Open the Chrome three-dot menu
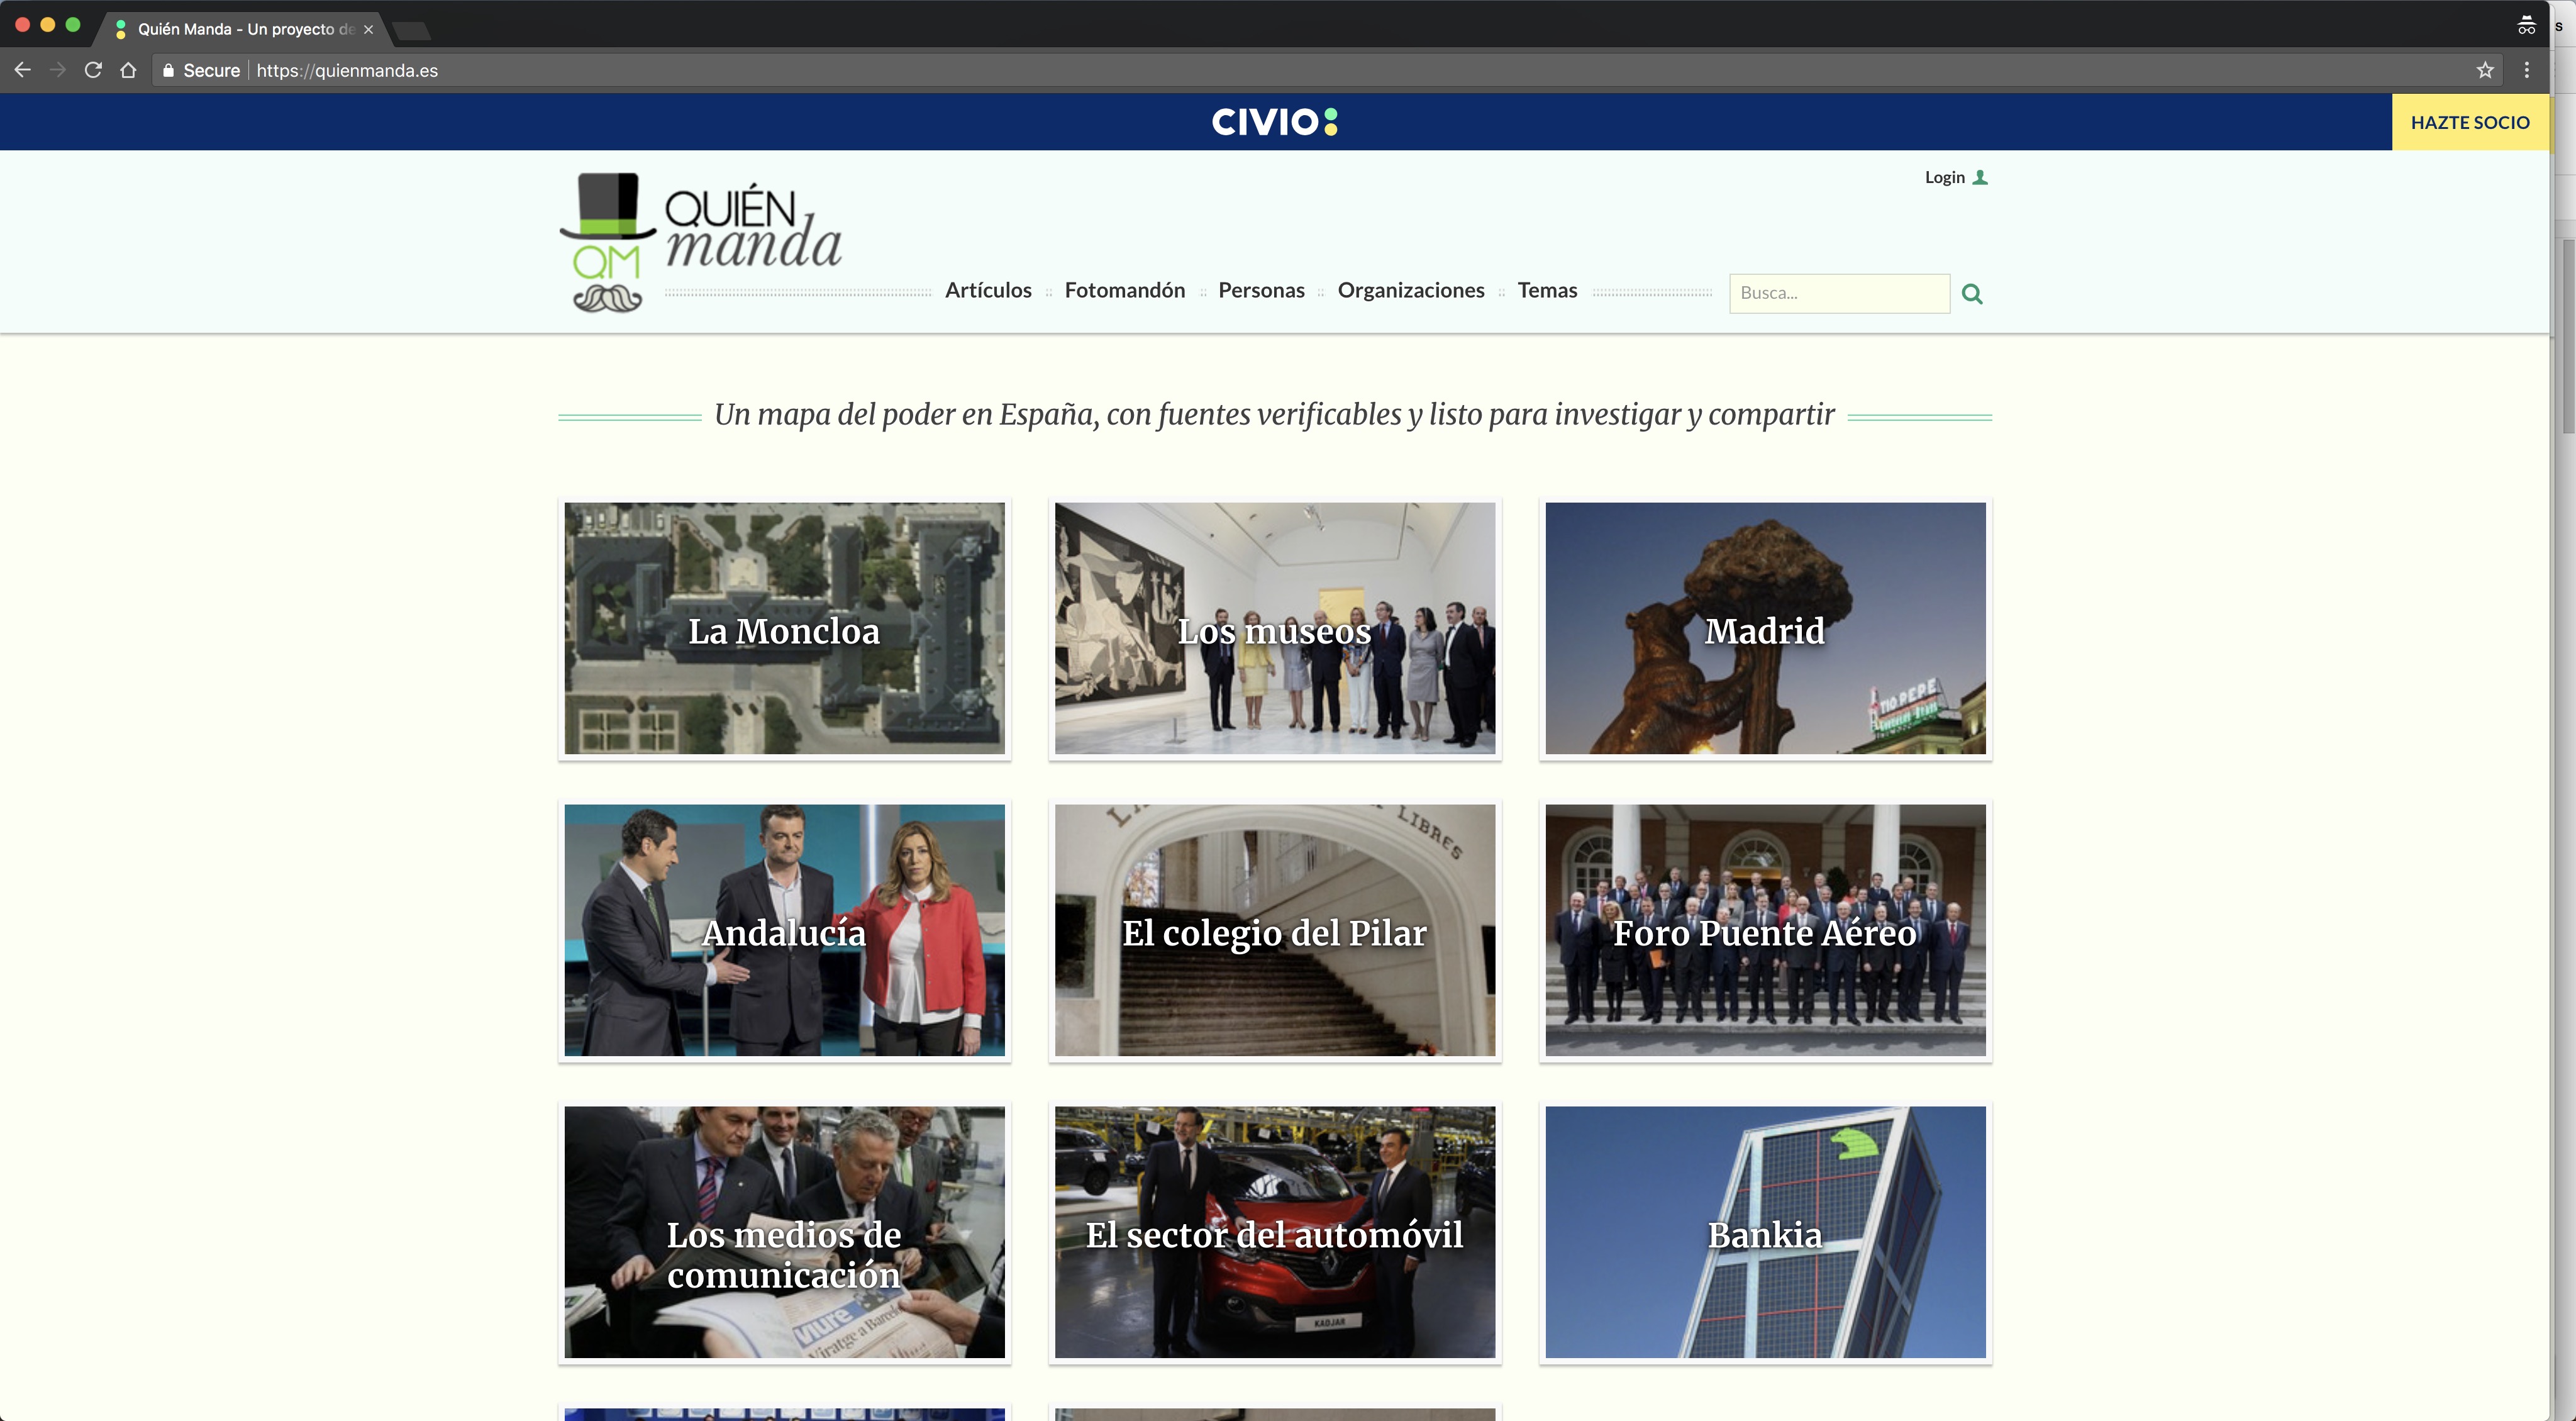Image resolution: width=2576 pixels, height=1421 pixels. [x=2527, y=70]
